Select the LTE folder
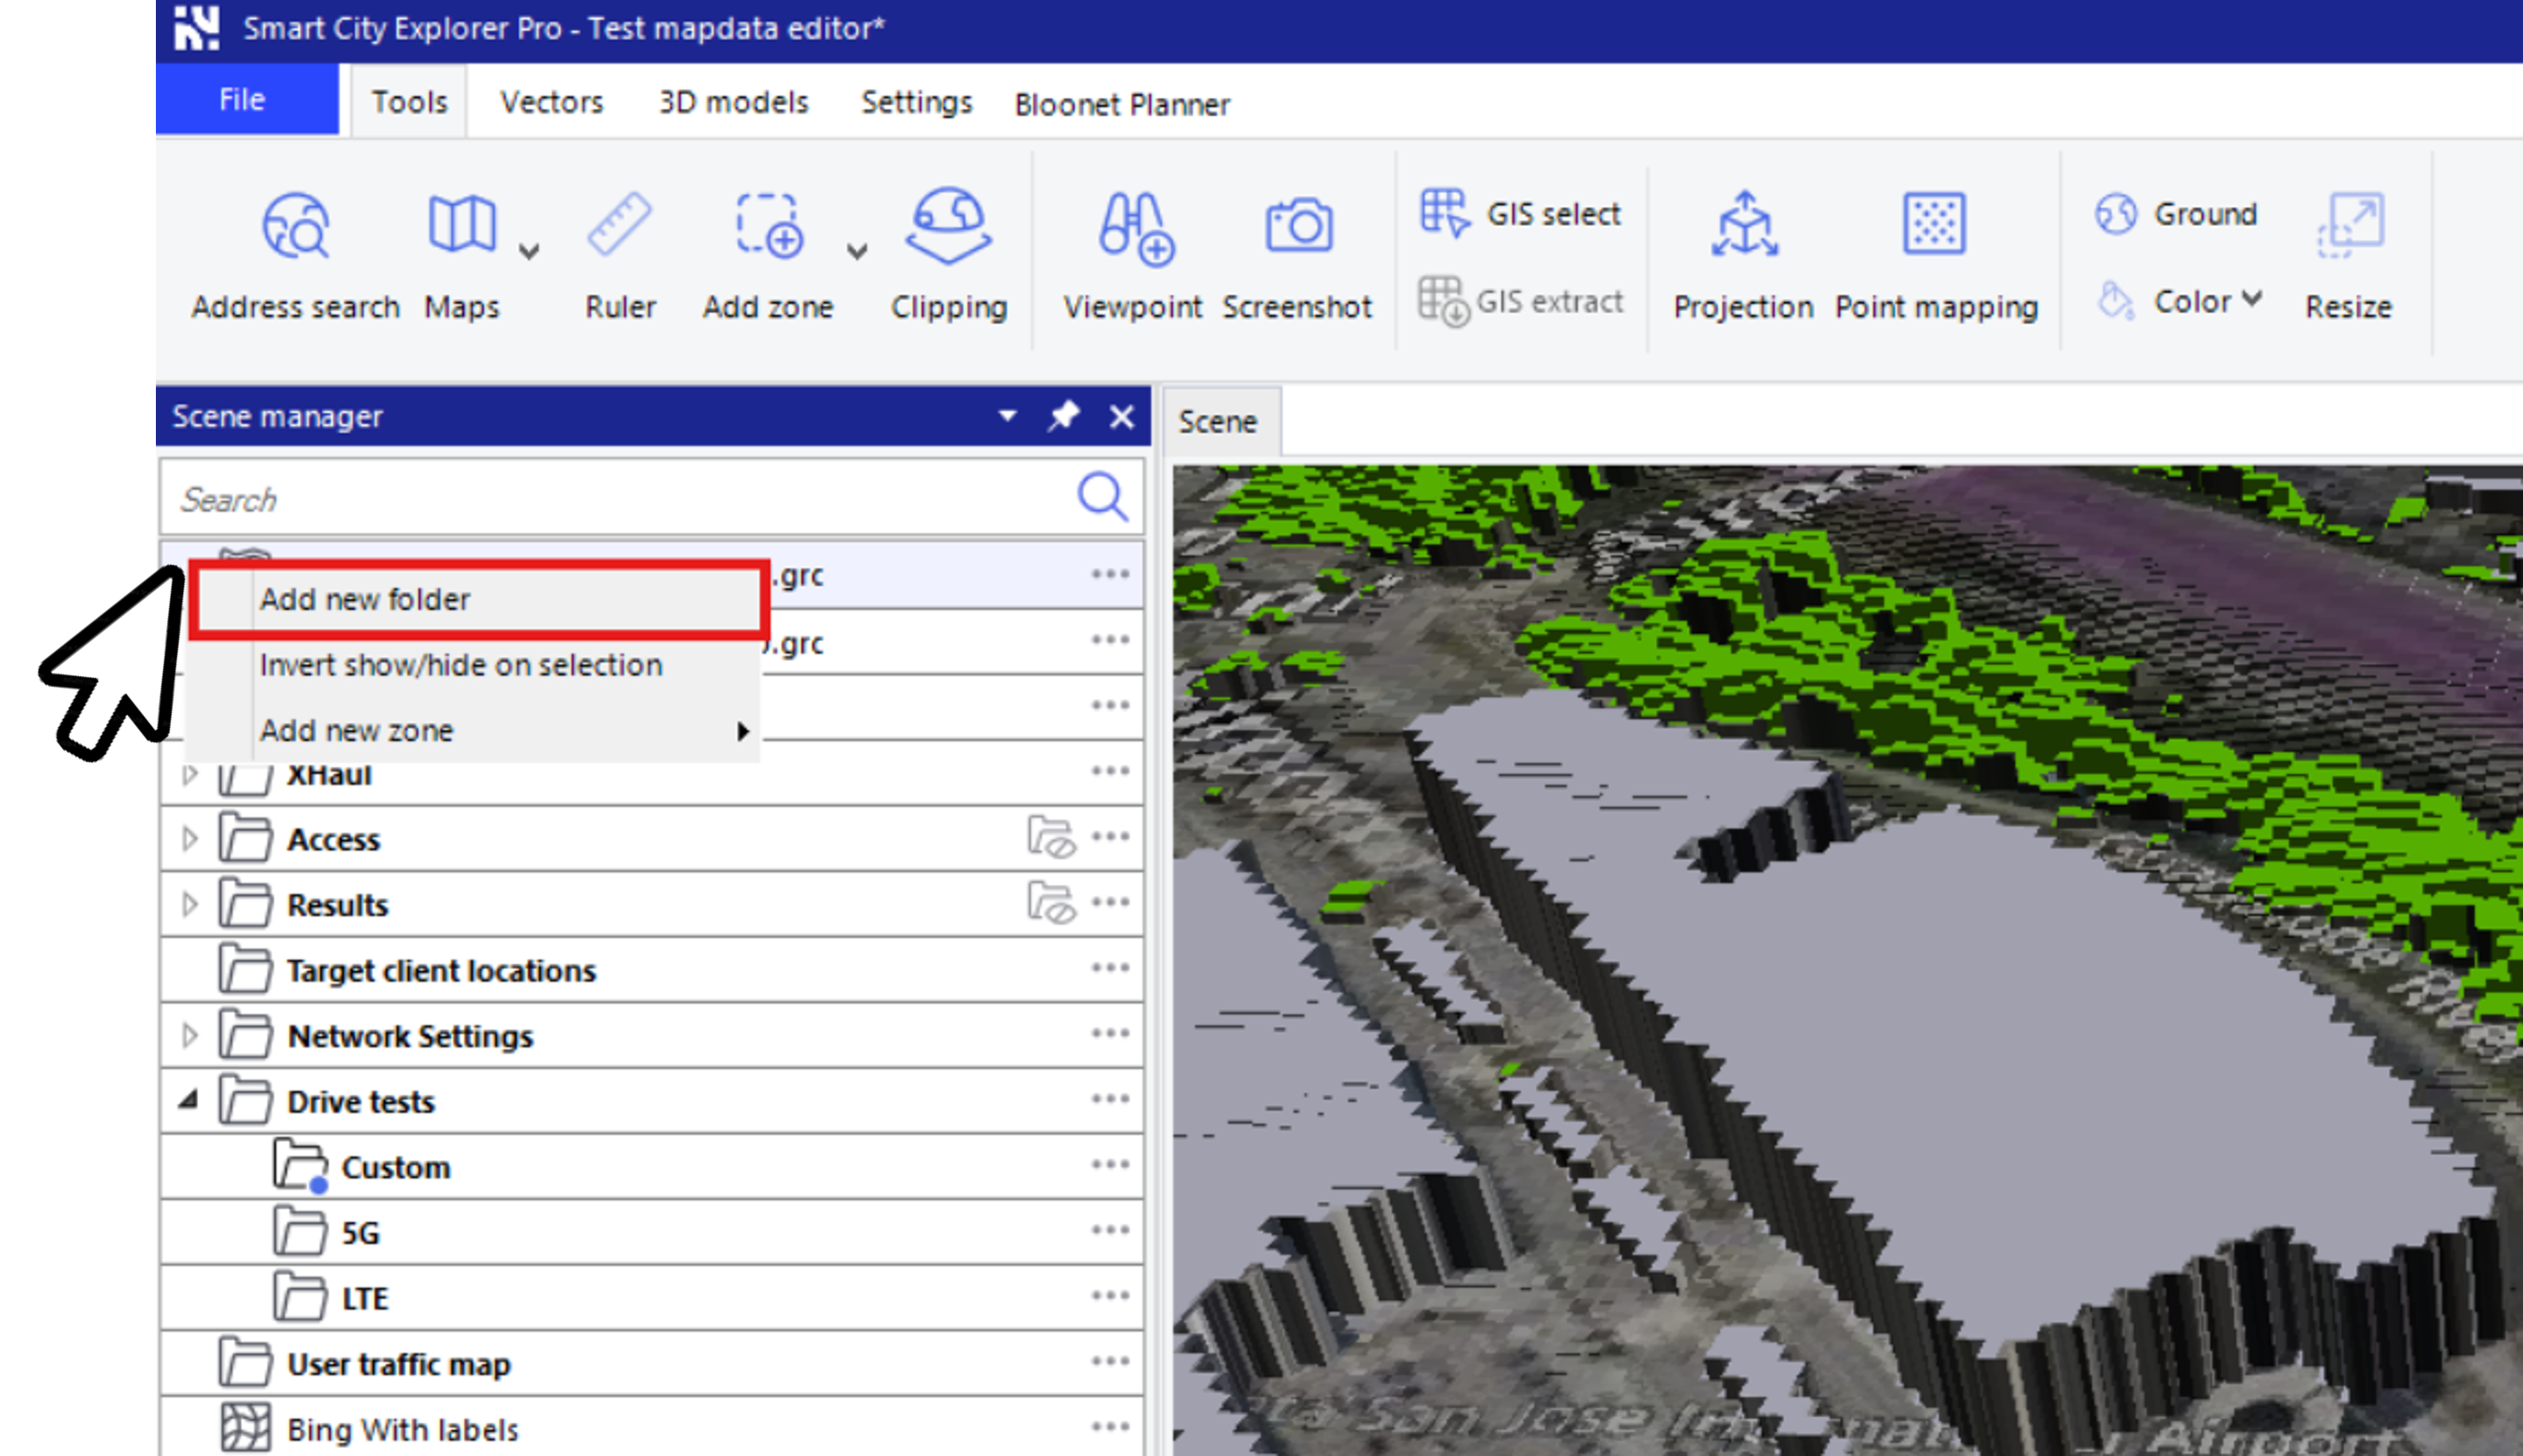Viewport: 2523px width, 1456px height. (x=652, y=1297)
